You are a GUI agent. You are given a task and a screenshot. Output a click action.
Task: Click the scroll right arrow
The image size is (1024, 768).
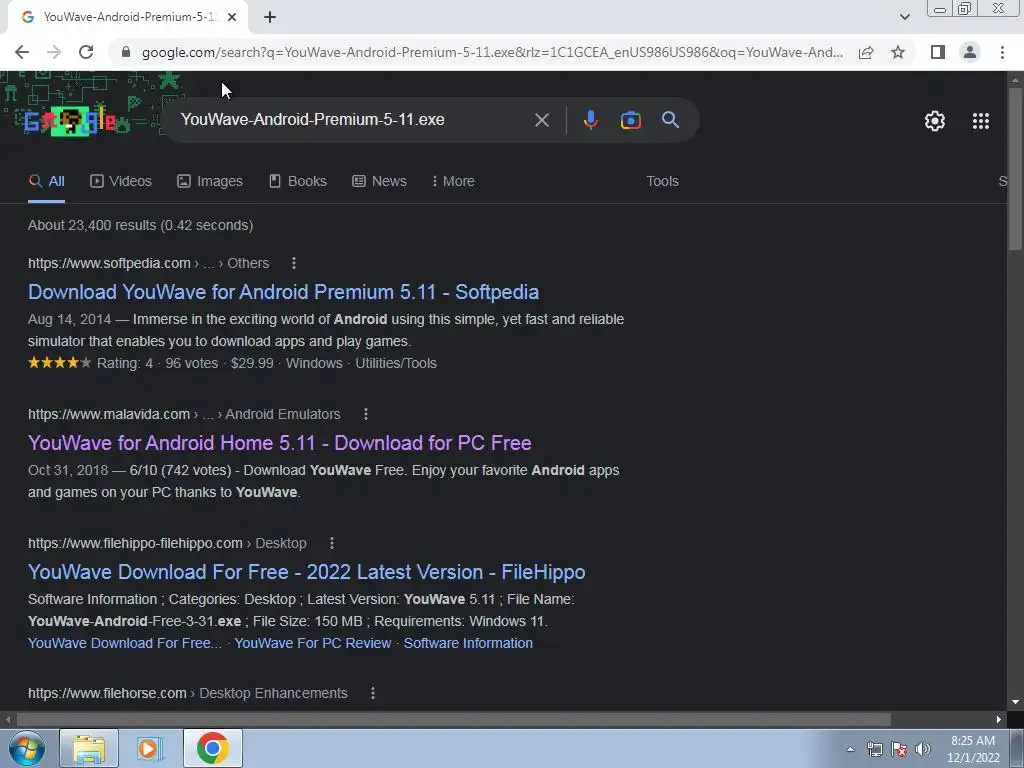(x=999, y=719)
